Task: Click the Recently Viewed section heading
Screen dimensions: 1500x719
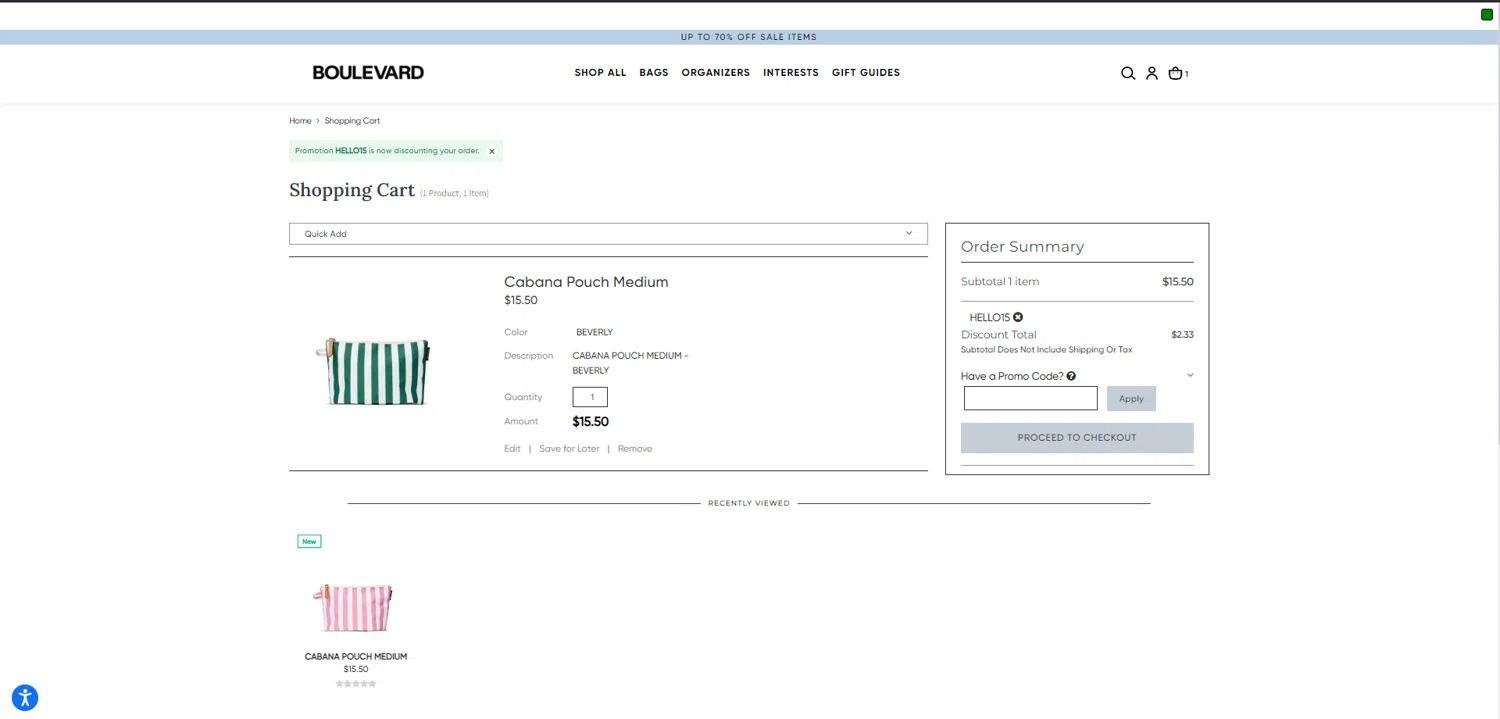Action: point(749,503)
